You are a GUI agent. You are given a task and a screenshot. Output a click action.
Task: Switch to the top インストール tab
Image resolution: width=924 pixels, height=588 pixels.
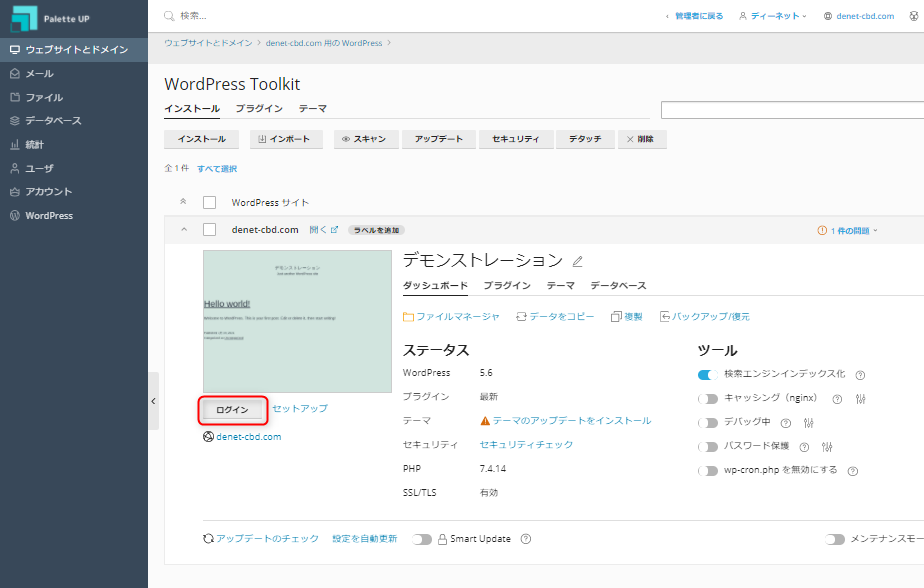pyautogui.click(x=192, y=109)
